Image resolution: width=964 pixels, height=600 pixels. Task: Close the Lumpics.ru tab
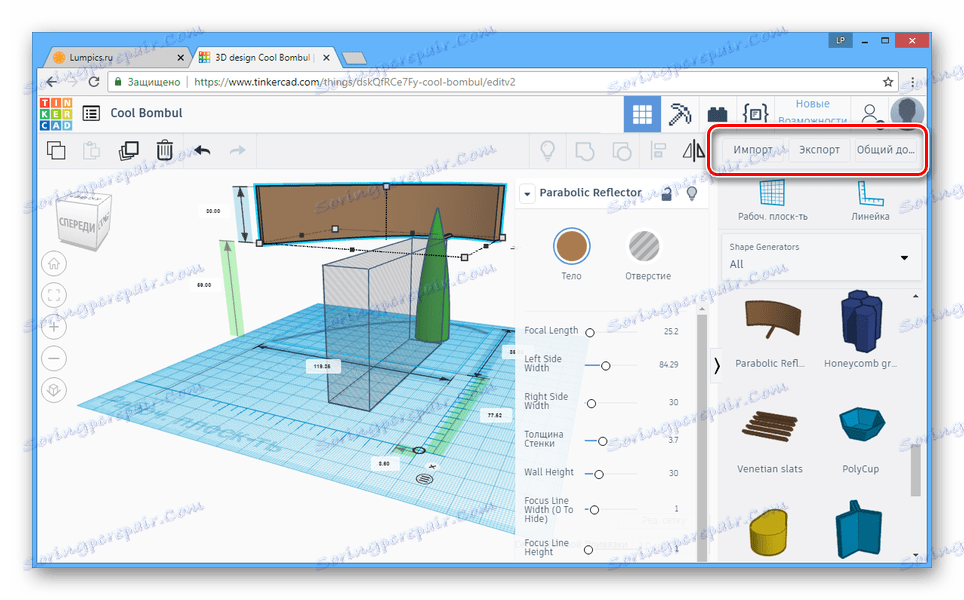coord(180,58)
